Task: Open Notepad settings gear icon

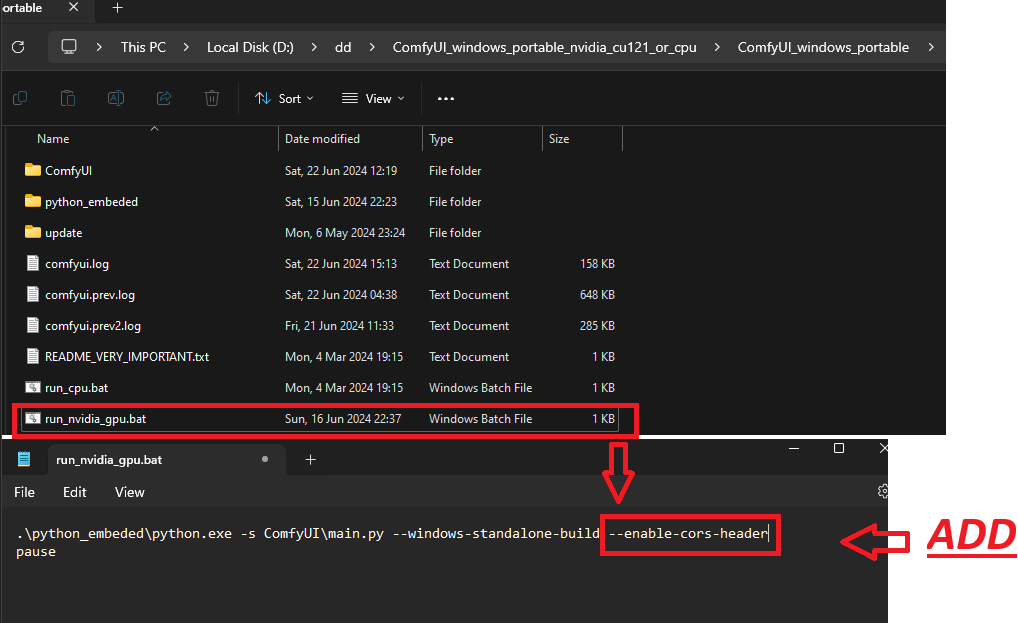Action: pos(882,491)
